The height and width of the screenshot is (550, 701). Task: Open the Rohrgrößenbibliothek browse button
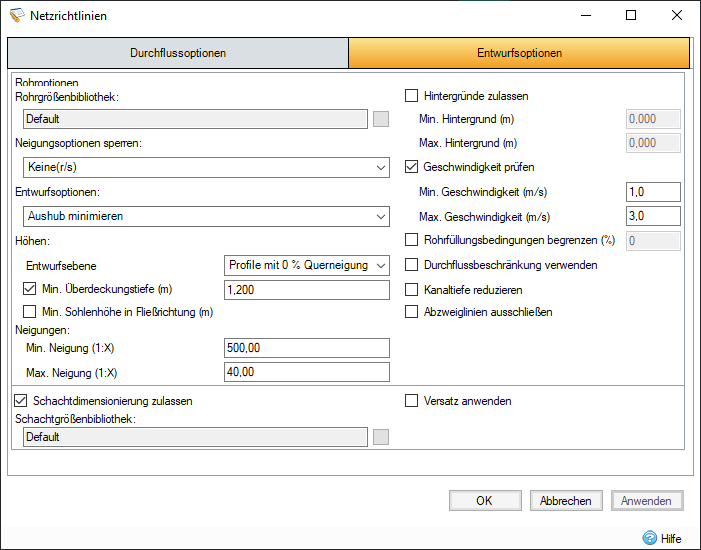380,119
